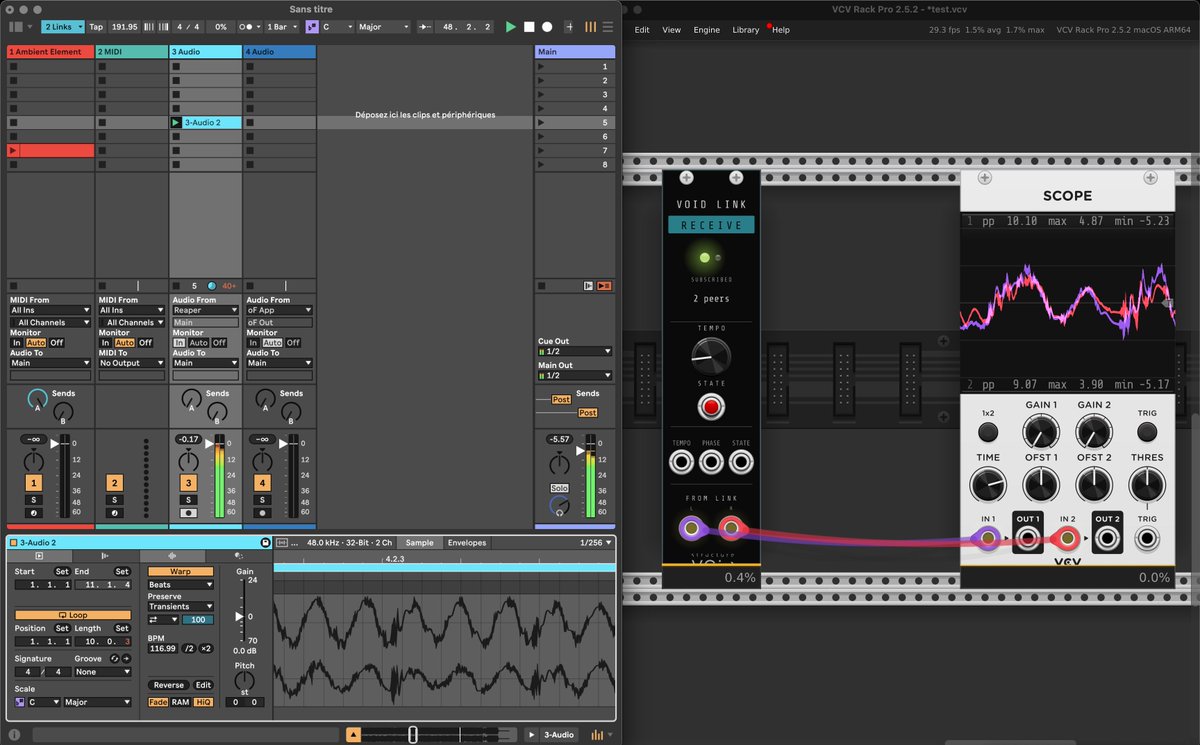The image size is (1200, 745).
Task: Switch to Session view via orange bars icon
Action: point(590,27)
